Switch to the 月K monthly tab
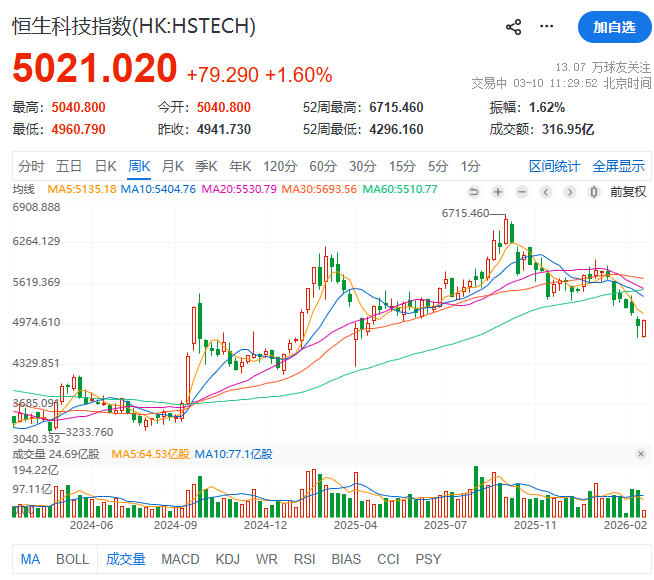This screenshot has height=580, width=654. pyautogui.click(x=173, y=166)
